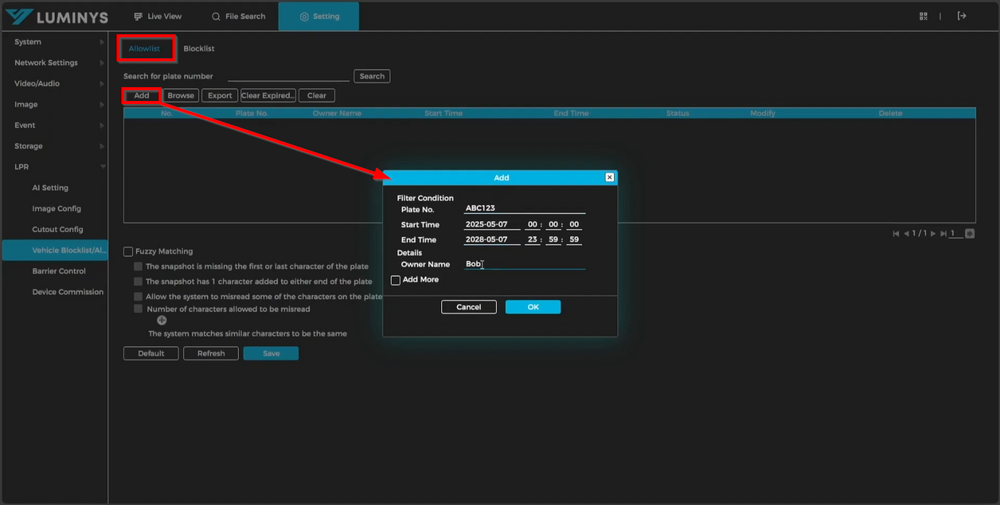The height and width of the screenshot is (505, 1000).
Task: Collapse the LPR section in sidebar
Action: [x=54, y=166]
